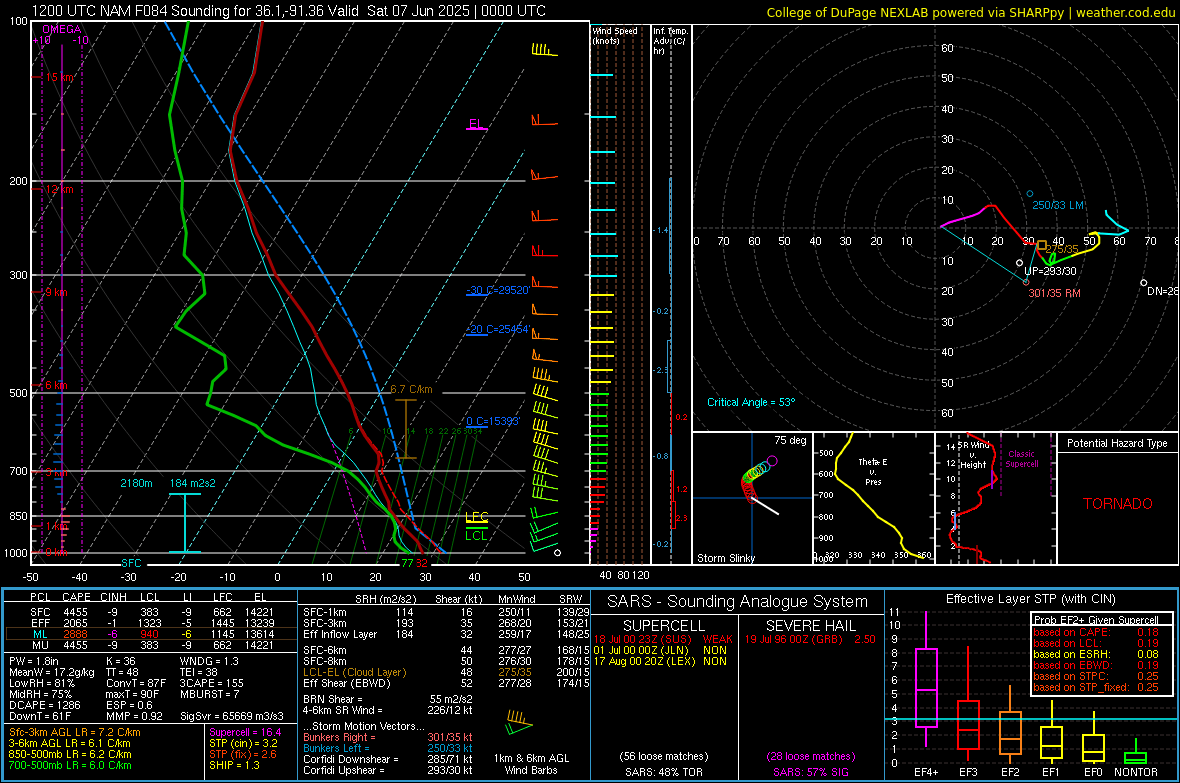Click the SARS - Sounding Analogue System heading
This screenshot has width=1180, height=783.
[738, 602]
